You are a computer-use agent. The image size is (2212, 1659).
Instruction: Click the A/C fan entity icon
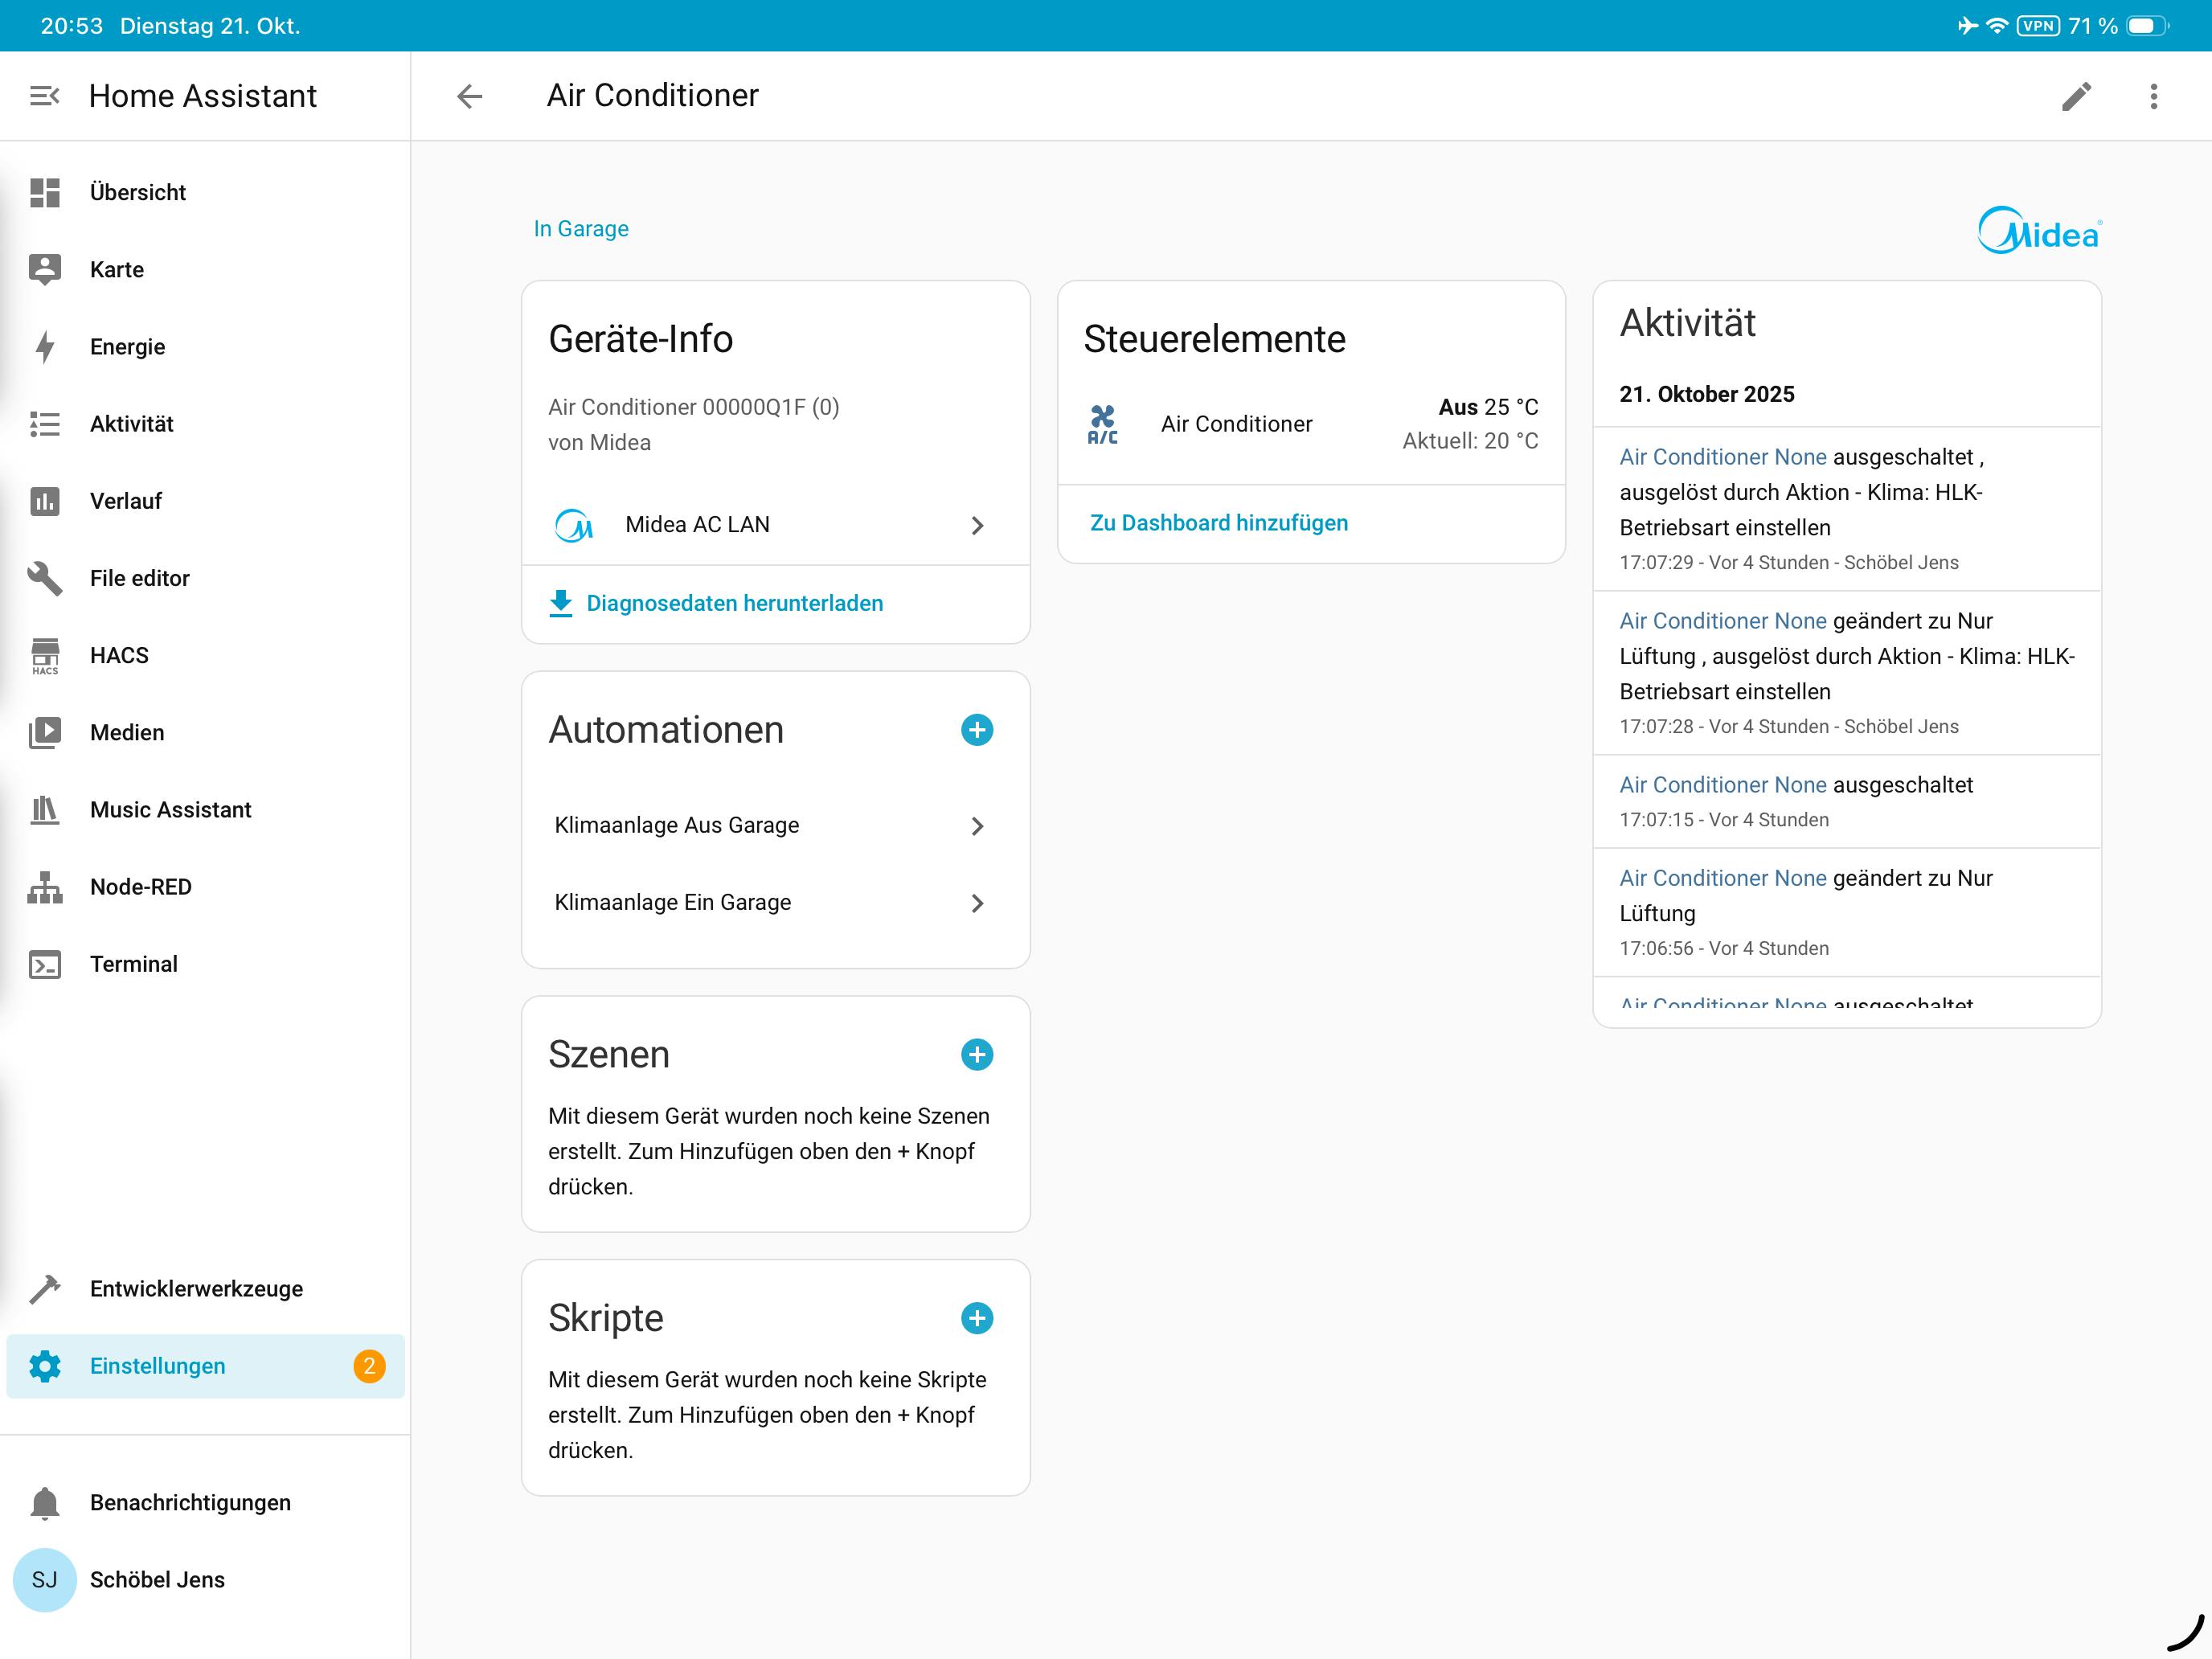tap(1102, 424)
